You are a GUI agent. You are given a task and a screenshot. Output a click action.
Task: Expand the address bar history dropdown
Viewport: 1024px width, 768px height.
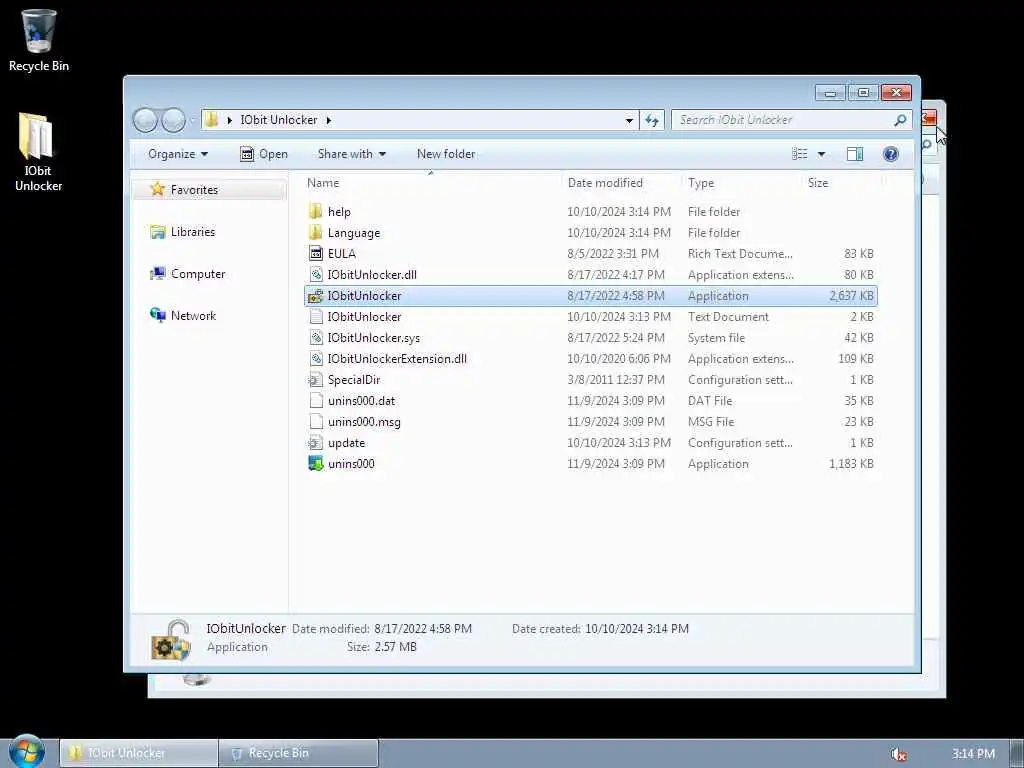tap(629, 120)
